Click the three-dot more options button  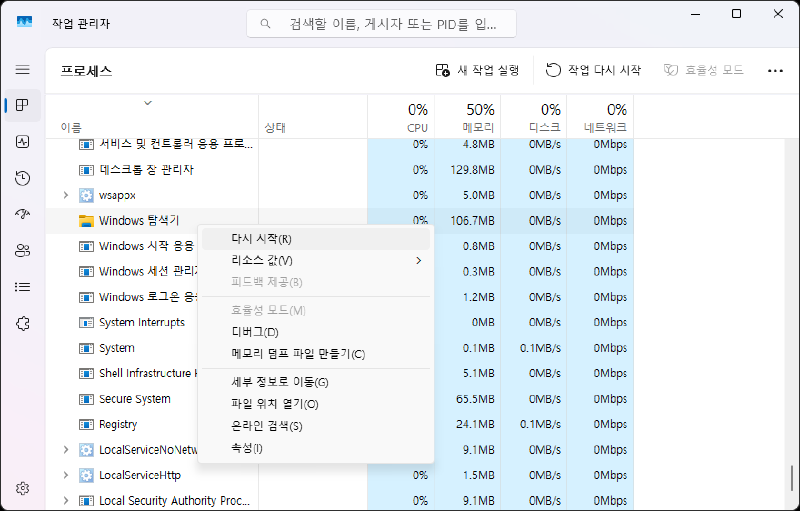775,70
